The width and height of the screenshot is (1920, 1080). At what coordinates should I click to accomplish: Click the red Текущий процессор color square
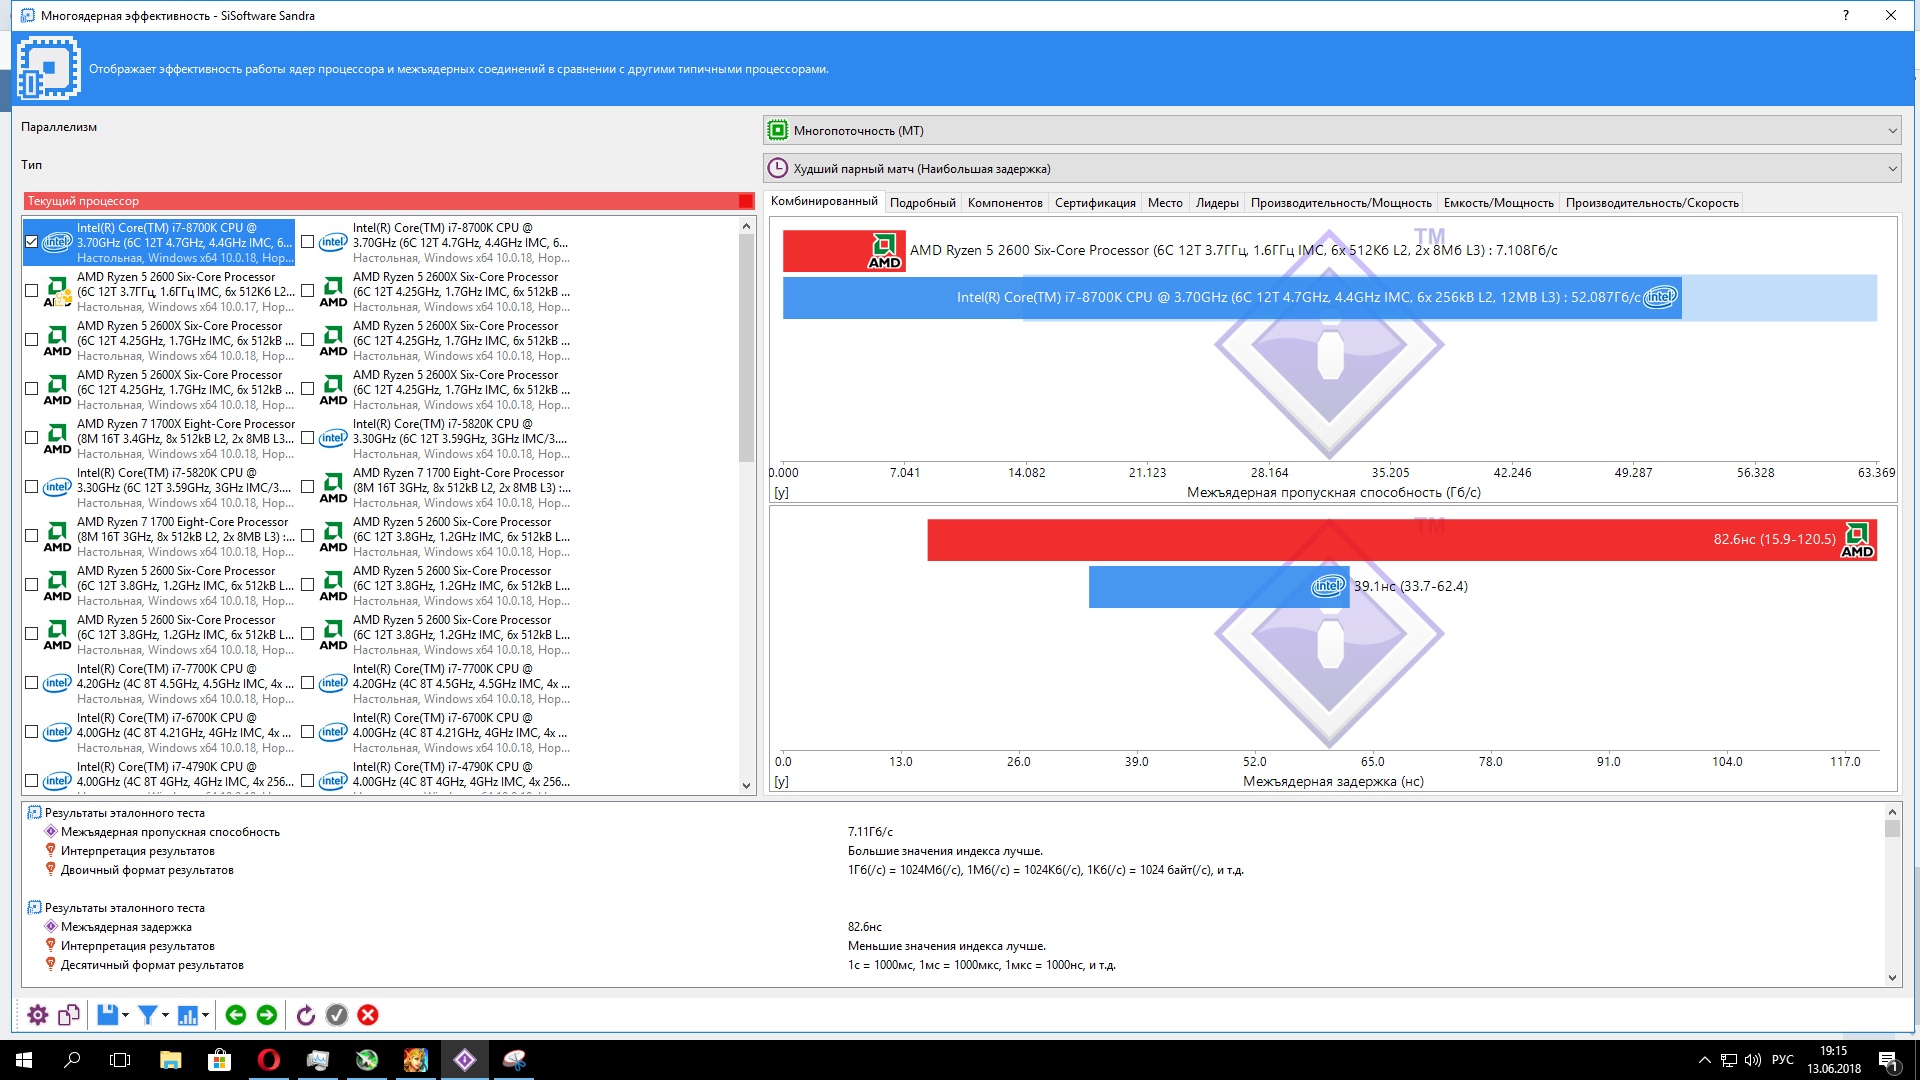point(745,201)
